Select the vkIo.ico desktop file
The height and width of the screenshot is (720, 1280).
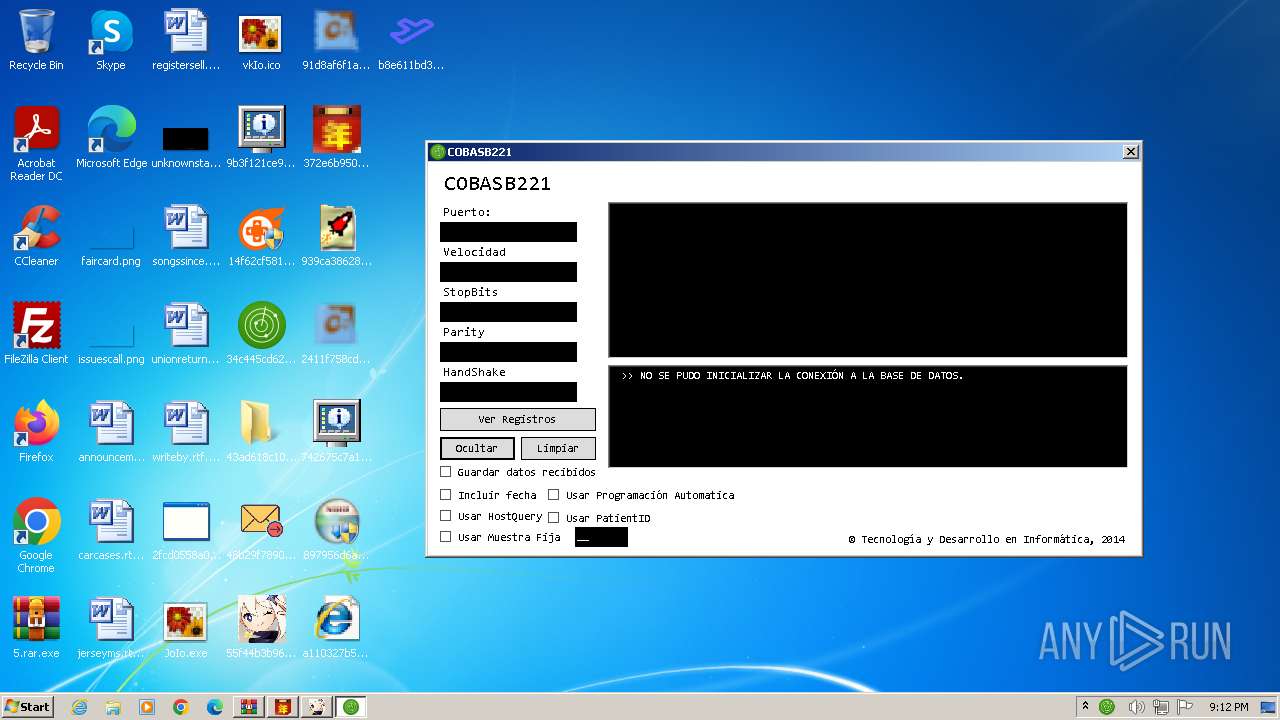(261, 40)
